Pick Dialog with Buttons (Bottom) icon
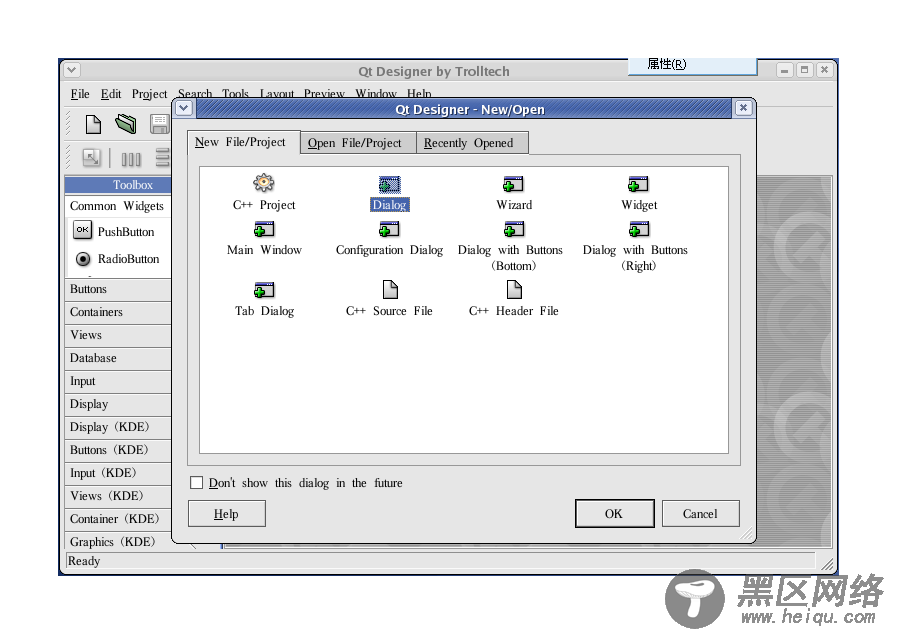Image resolution: width=897 pixels, height=634 pixels. coord(513,229)
